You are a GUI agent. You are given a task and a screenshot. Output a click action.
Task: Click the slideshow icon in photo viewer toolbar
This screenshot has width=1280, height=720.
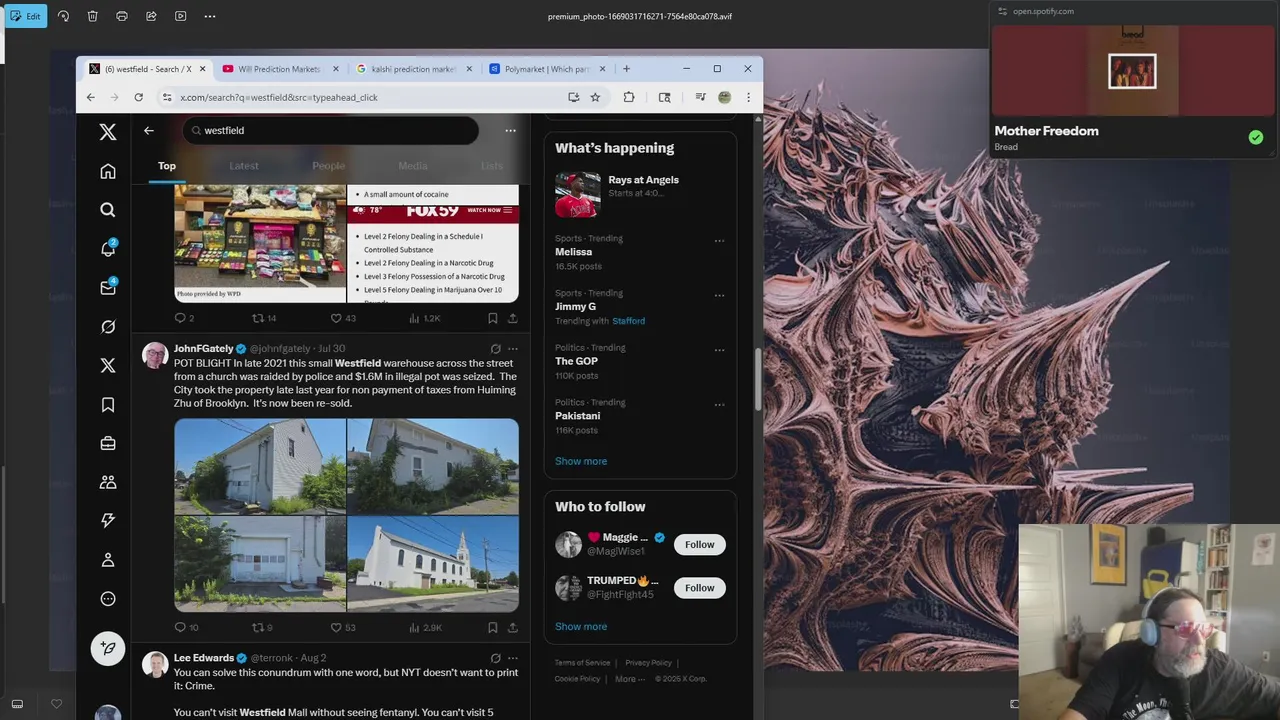click(x=180, y=16)
